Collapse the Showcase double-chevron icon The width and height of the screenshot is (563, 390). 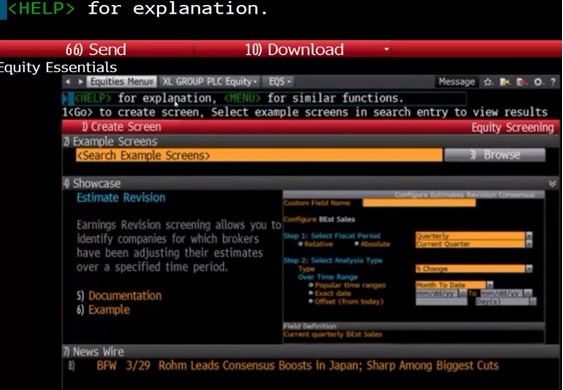point(552,184)
